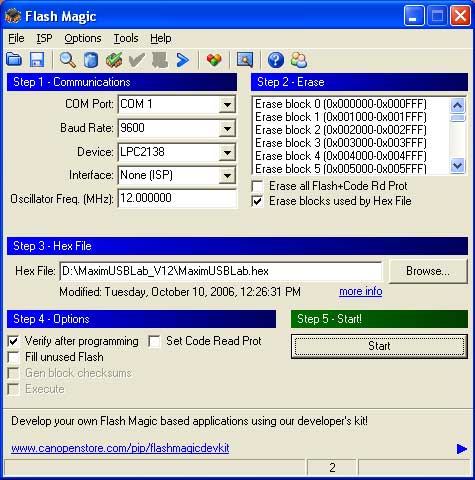Viewport: 475px width, 480px height.
Task: Click the Open folder toolbar icon
Action: click(x=14, y=60)
